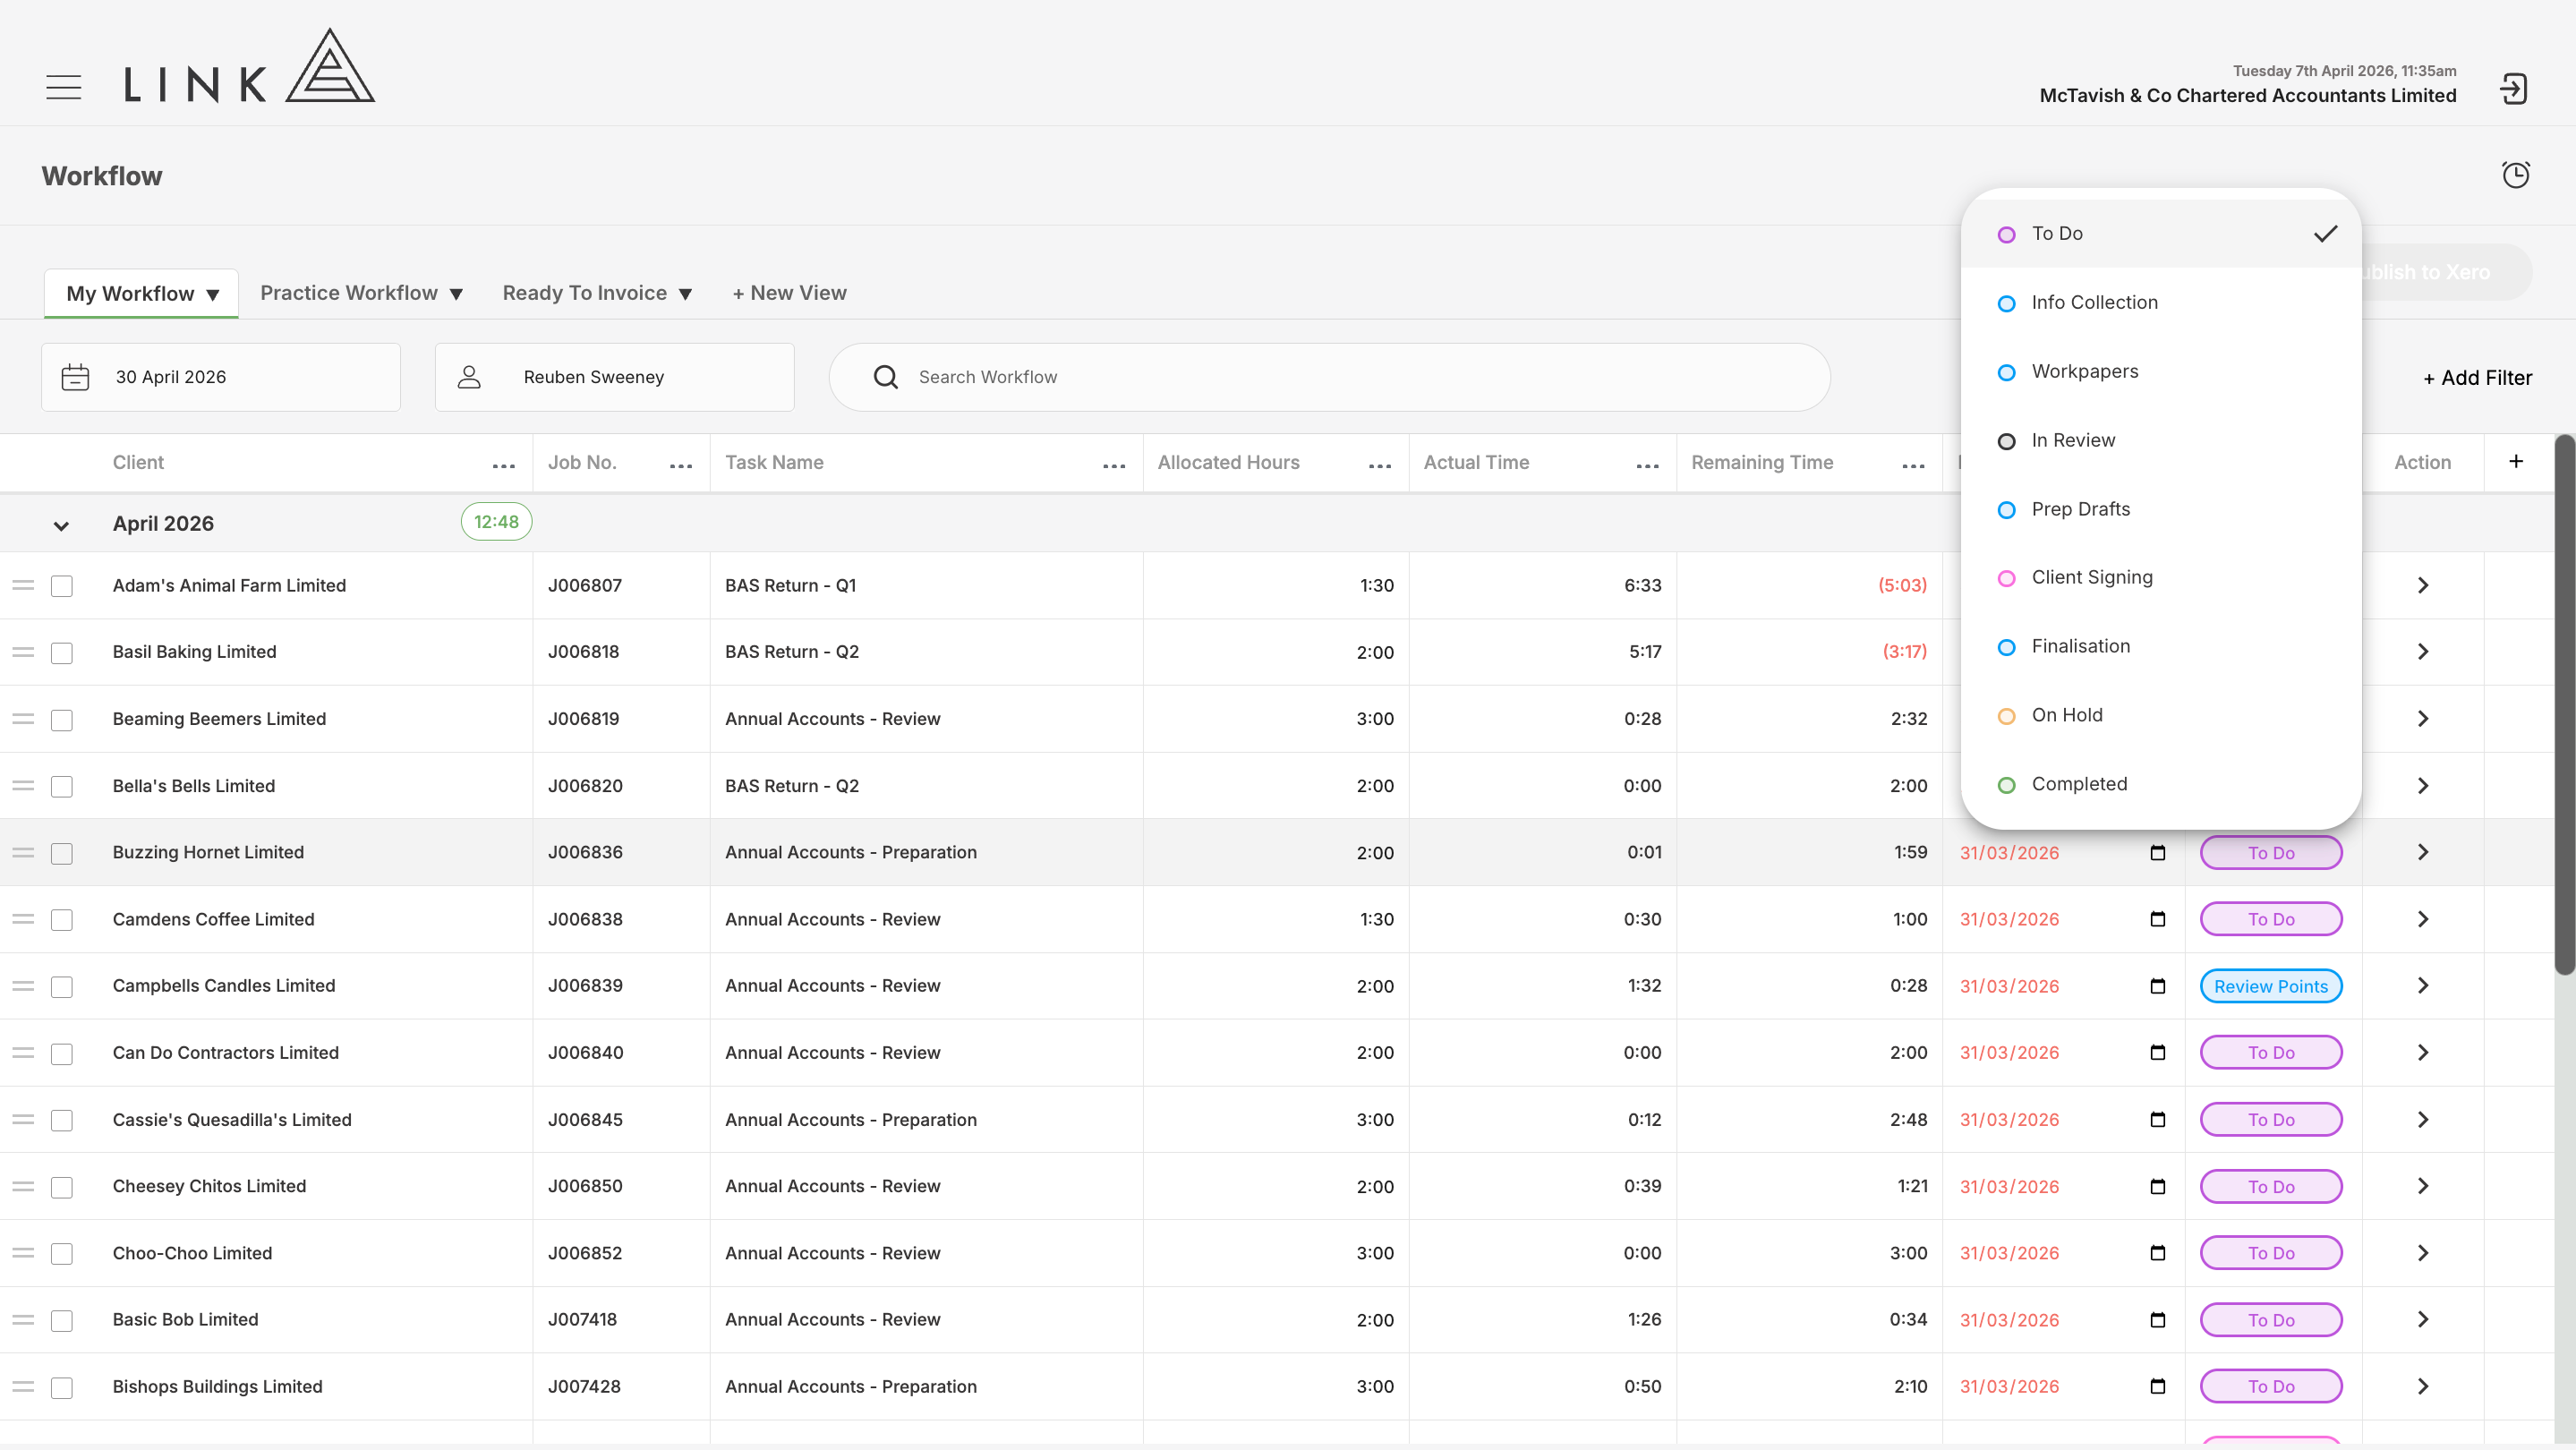Screen dimensions: 2576x1450
Task: Open status dropdown for Can Do Contractors
Action: coord(2271,1052)
